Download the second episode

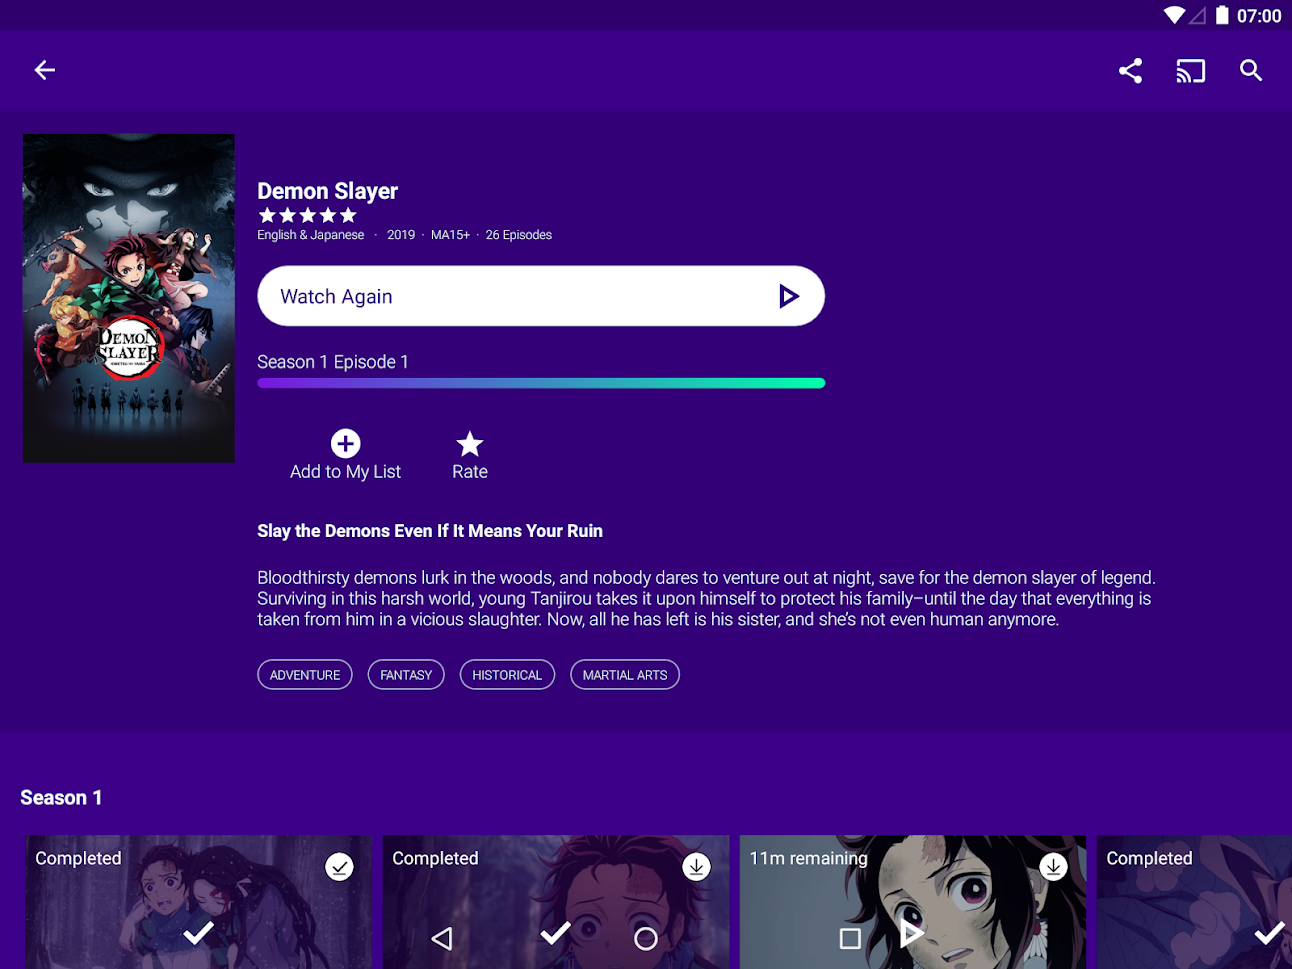(x=696, y=866)
